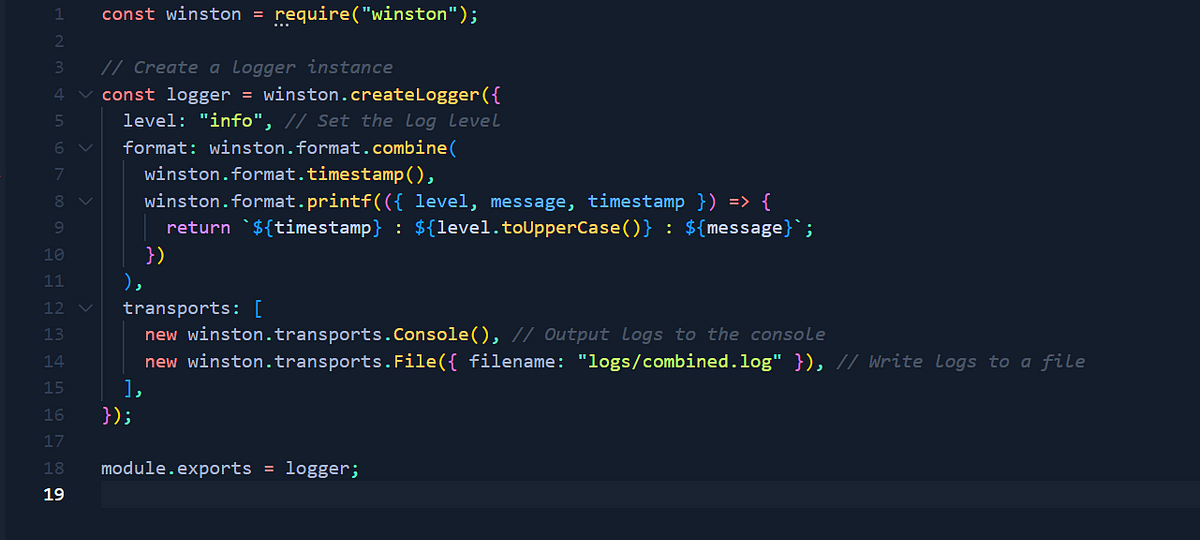Click the 'Write logs to a file' comment

961,361
